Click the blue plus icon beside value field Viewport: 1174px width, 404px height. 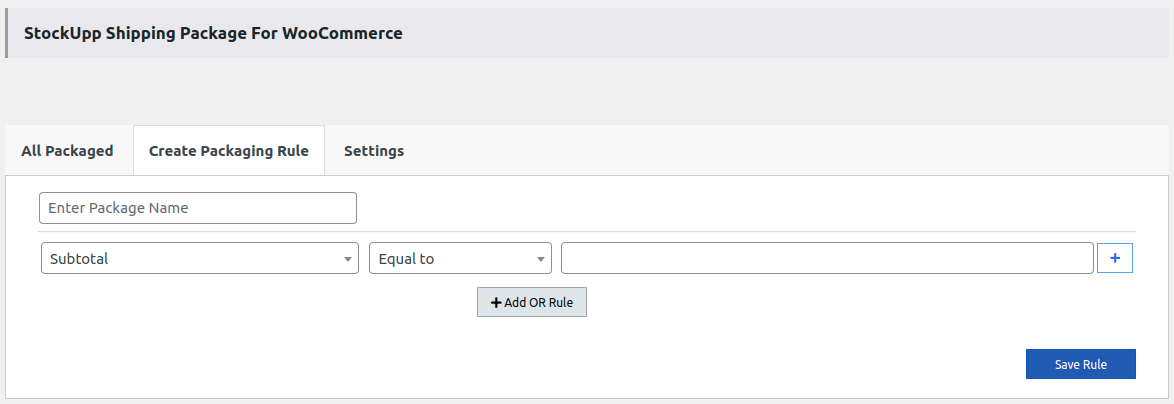click(x=1115, y=258)
